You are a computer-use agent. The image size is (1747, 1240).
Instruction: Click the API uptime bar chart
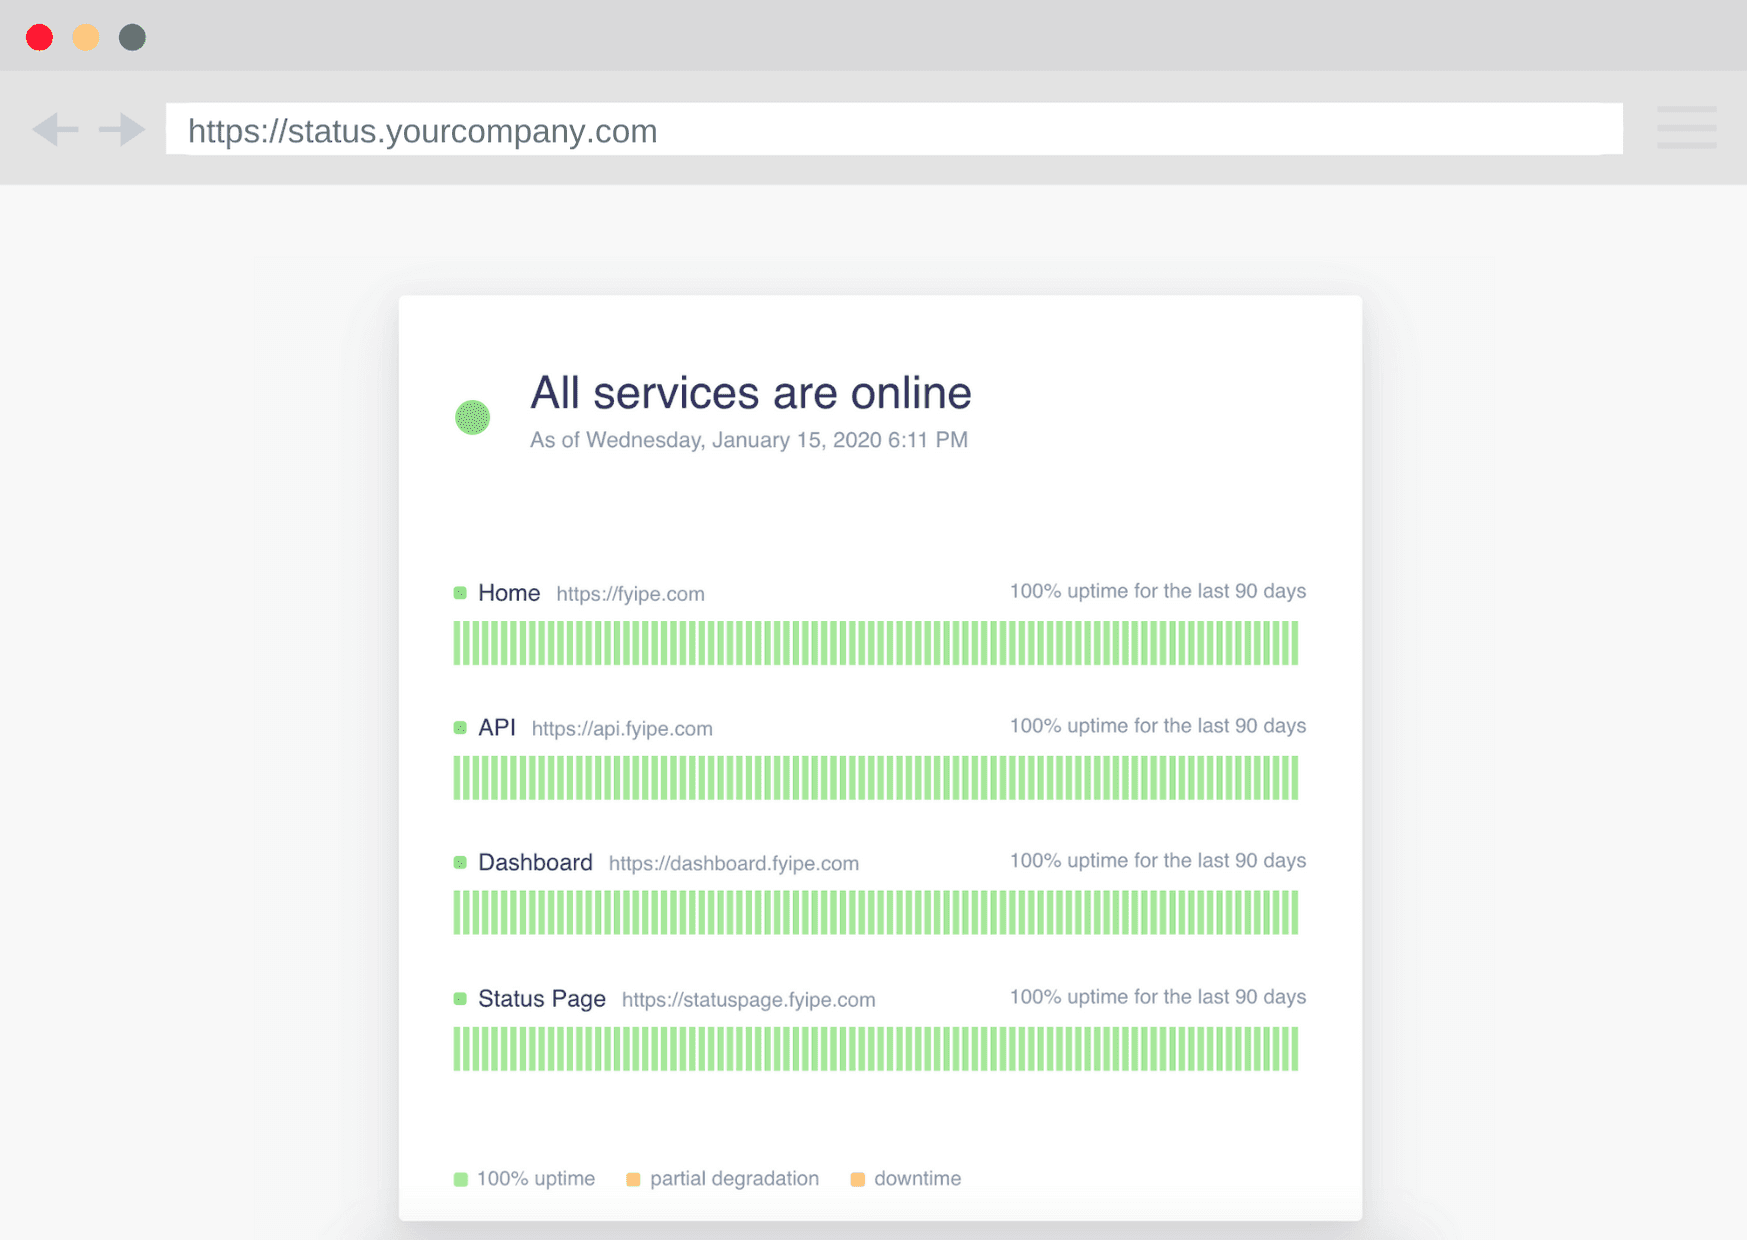(x=876, y=778)
